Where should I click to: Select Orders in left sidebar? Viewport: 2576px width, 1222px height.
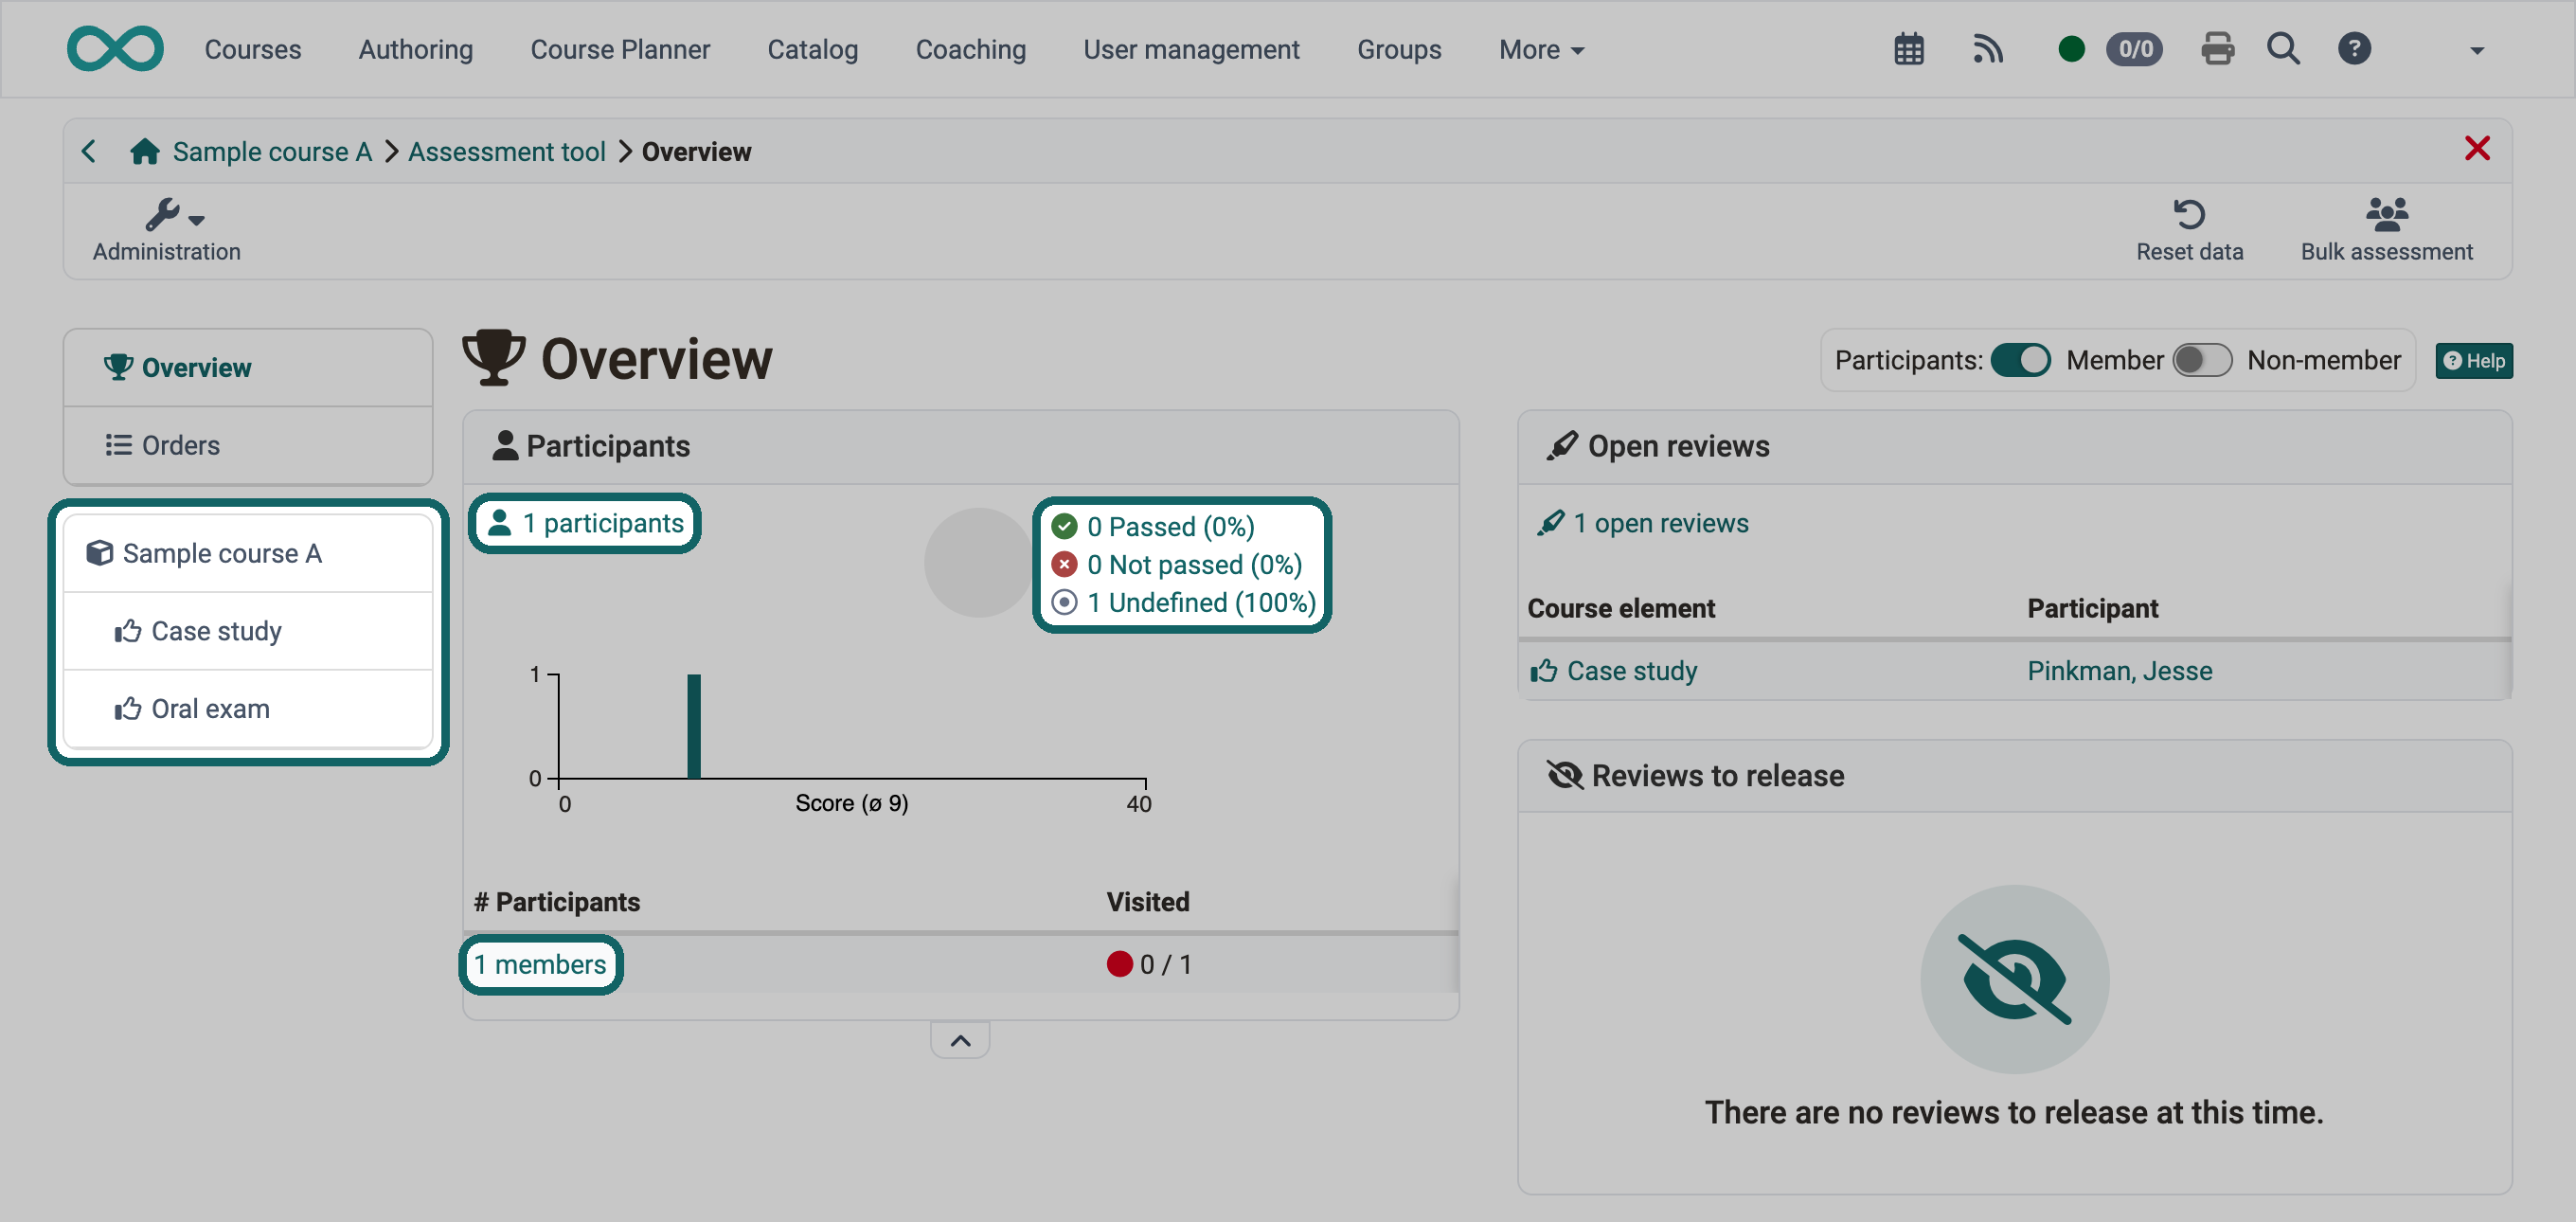point(248,445)
